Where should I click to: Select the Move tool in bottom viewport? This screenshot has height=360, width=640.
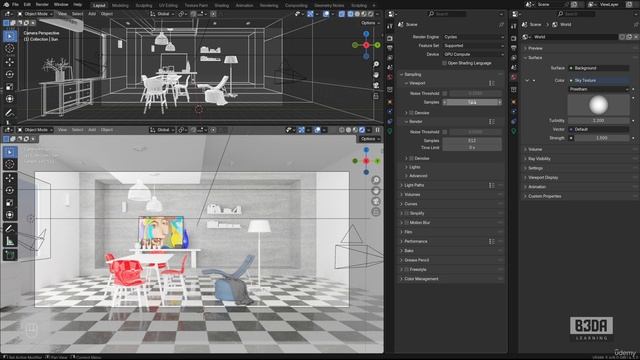pos(10,178)
